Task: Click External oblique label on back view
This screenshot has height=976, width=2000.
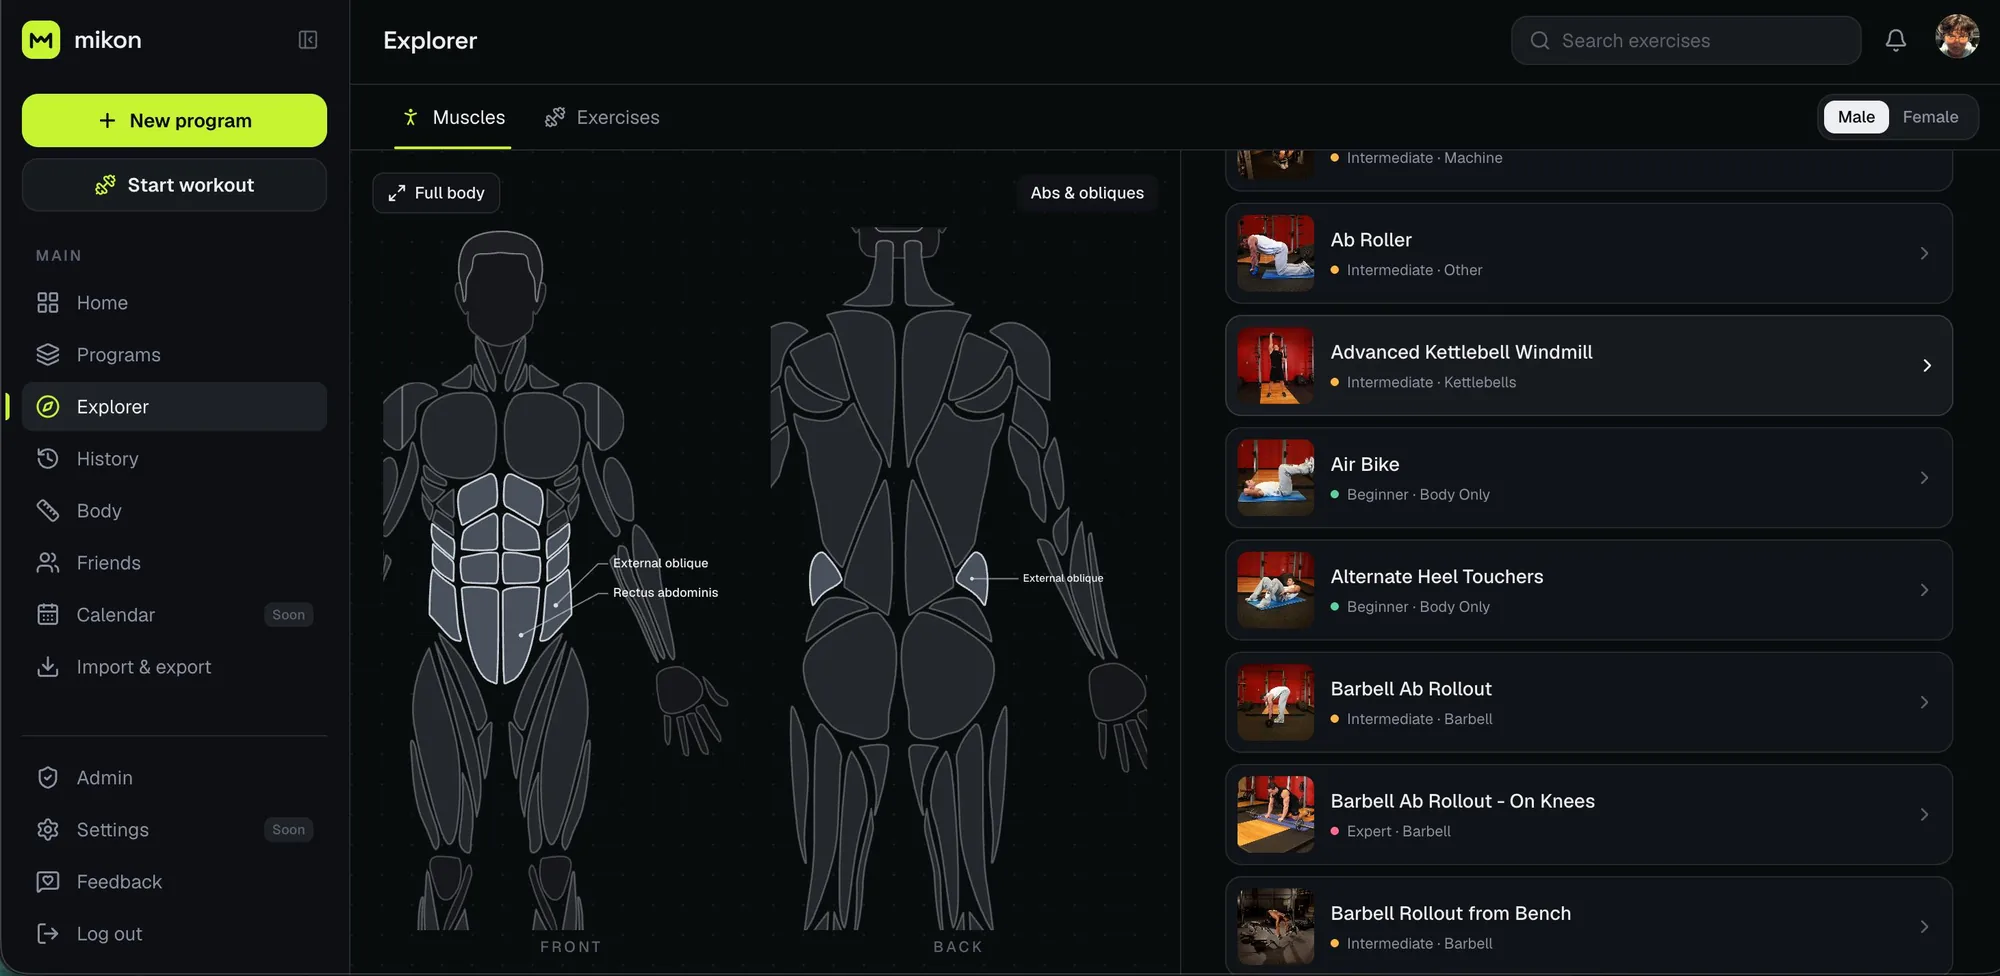Action: (1062, 578)
